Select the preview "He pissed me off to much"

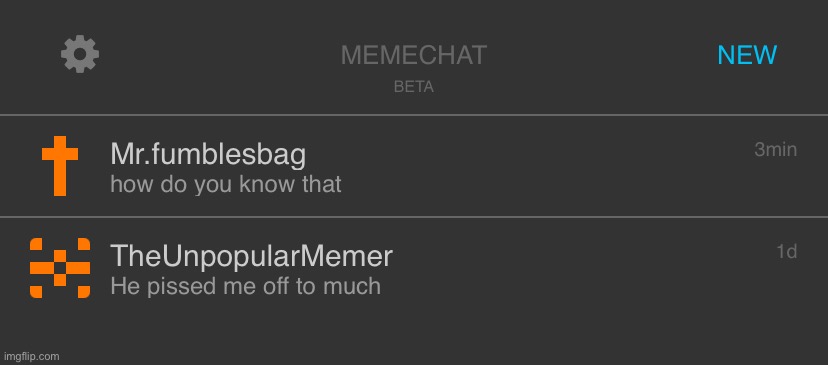coord(246,286)
